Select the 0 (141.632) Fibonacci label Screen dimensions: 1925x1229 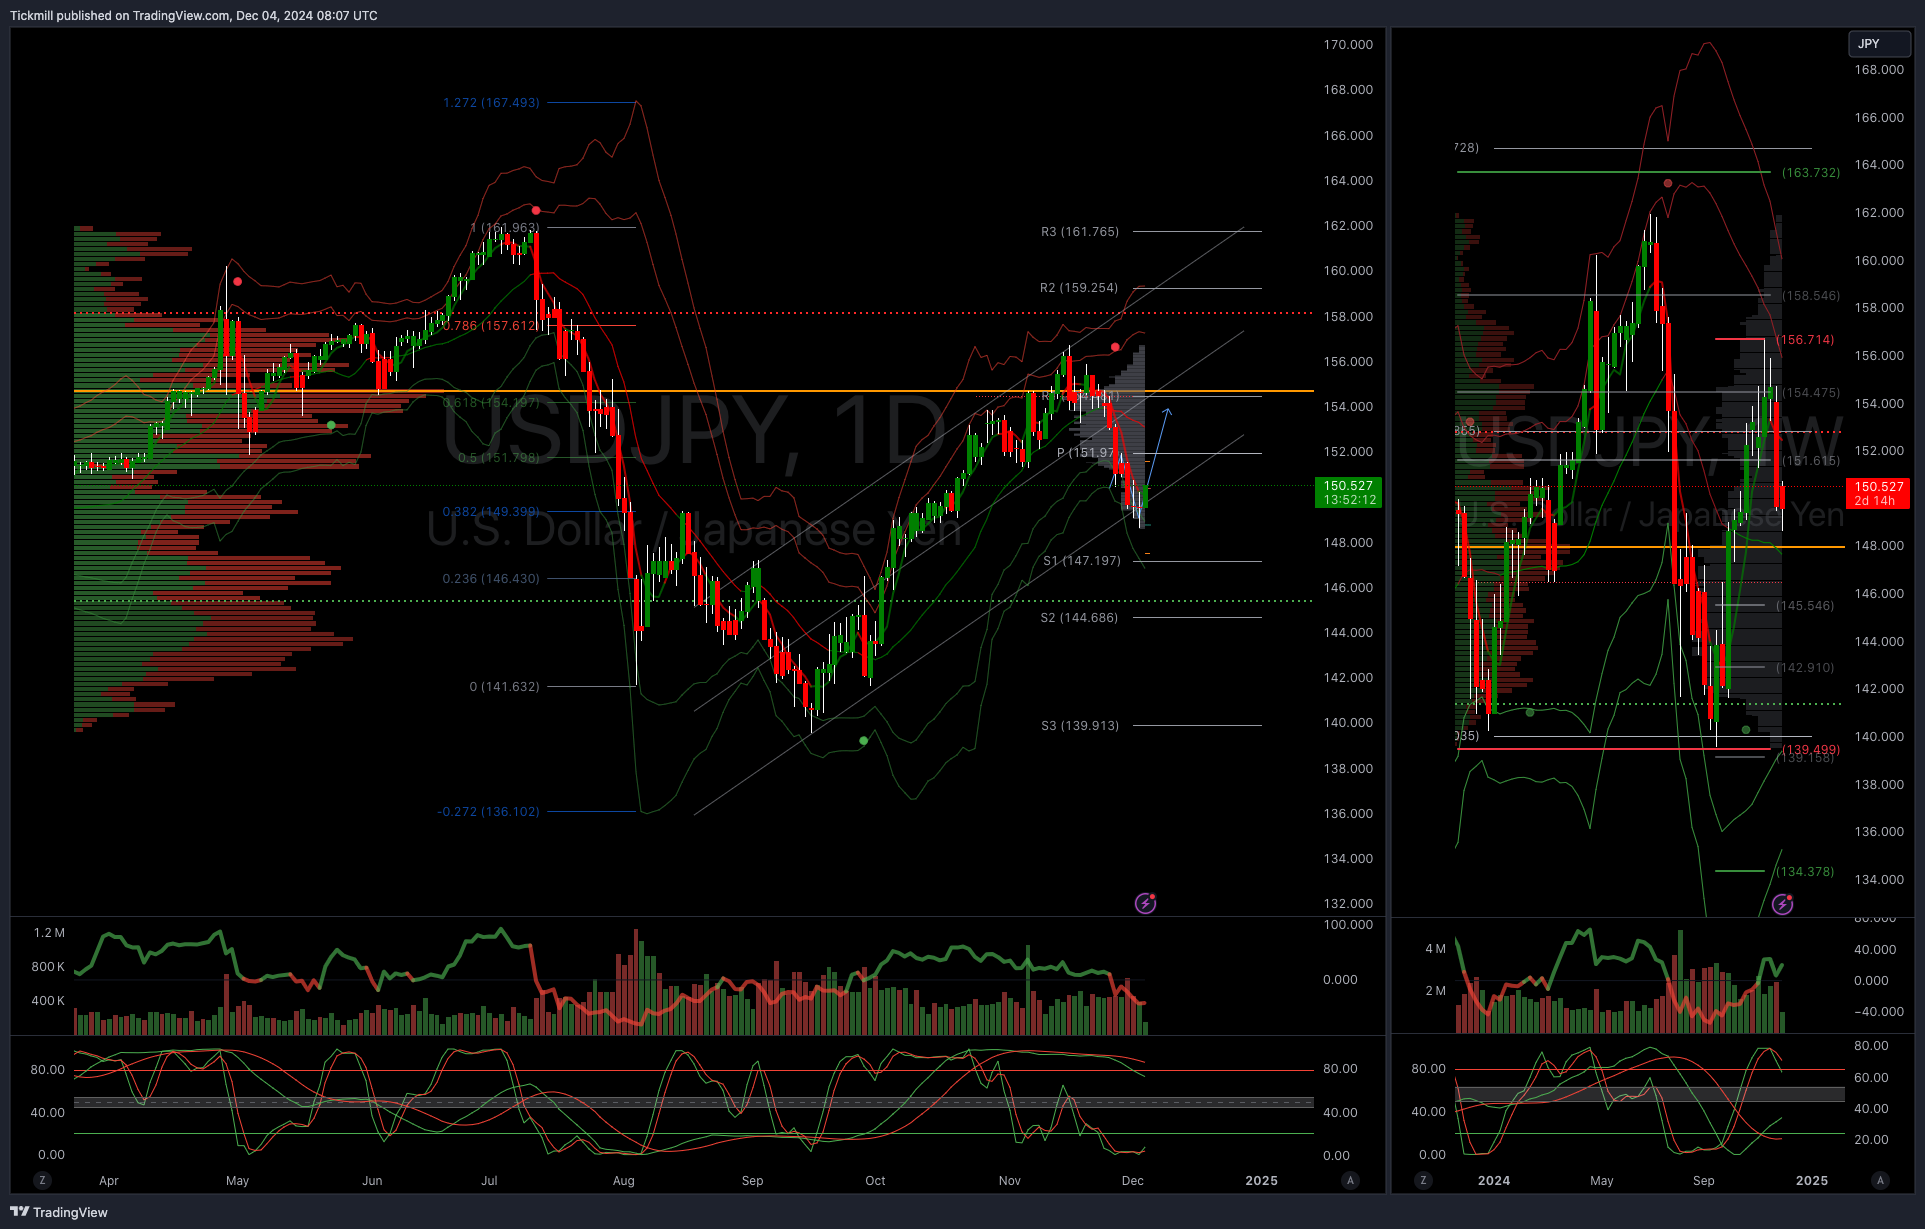504,686
